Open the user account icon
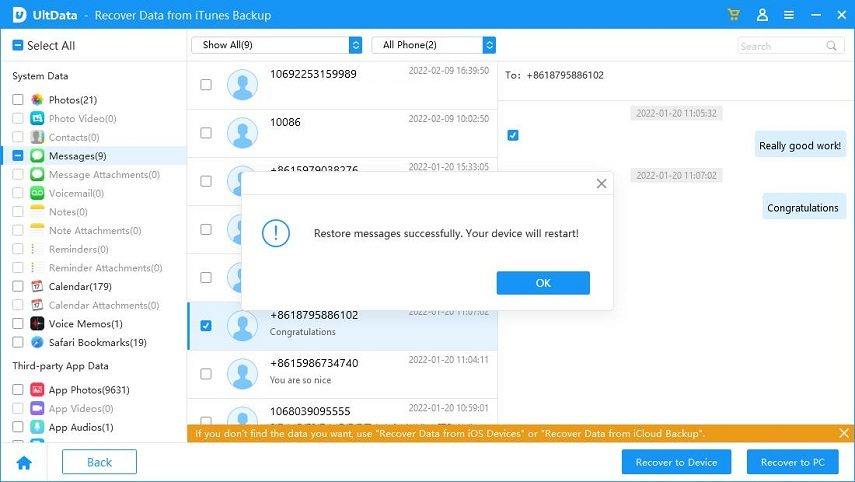This screenshot has height=482, width=855. point(762,15)
